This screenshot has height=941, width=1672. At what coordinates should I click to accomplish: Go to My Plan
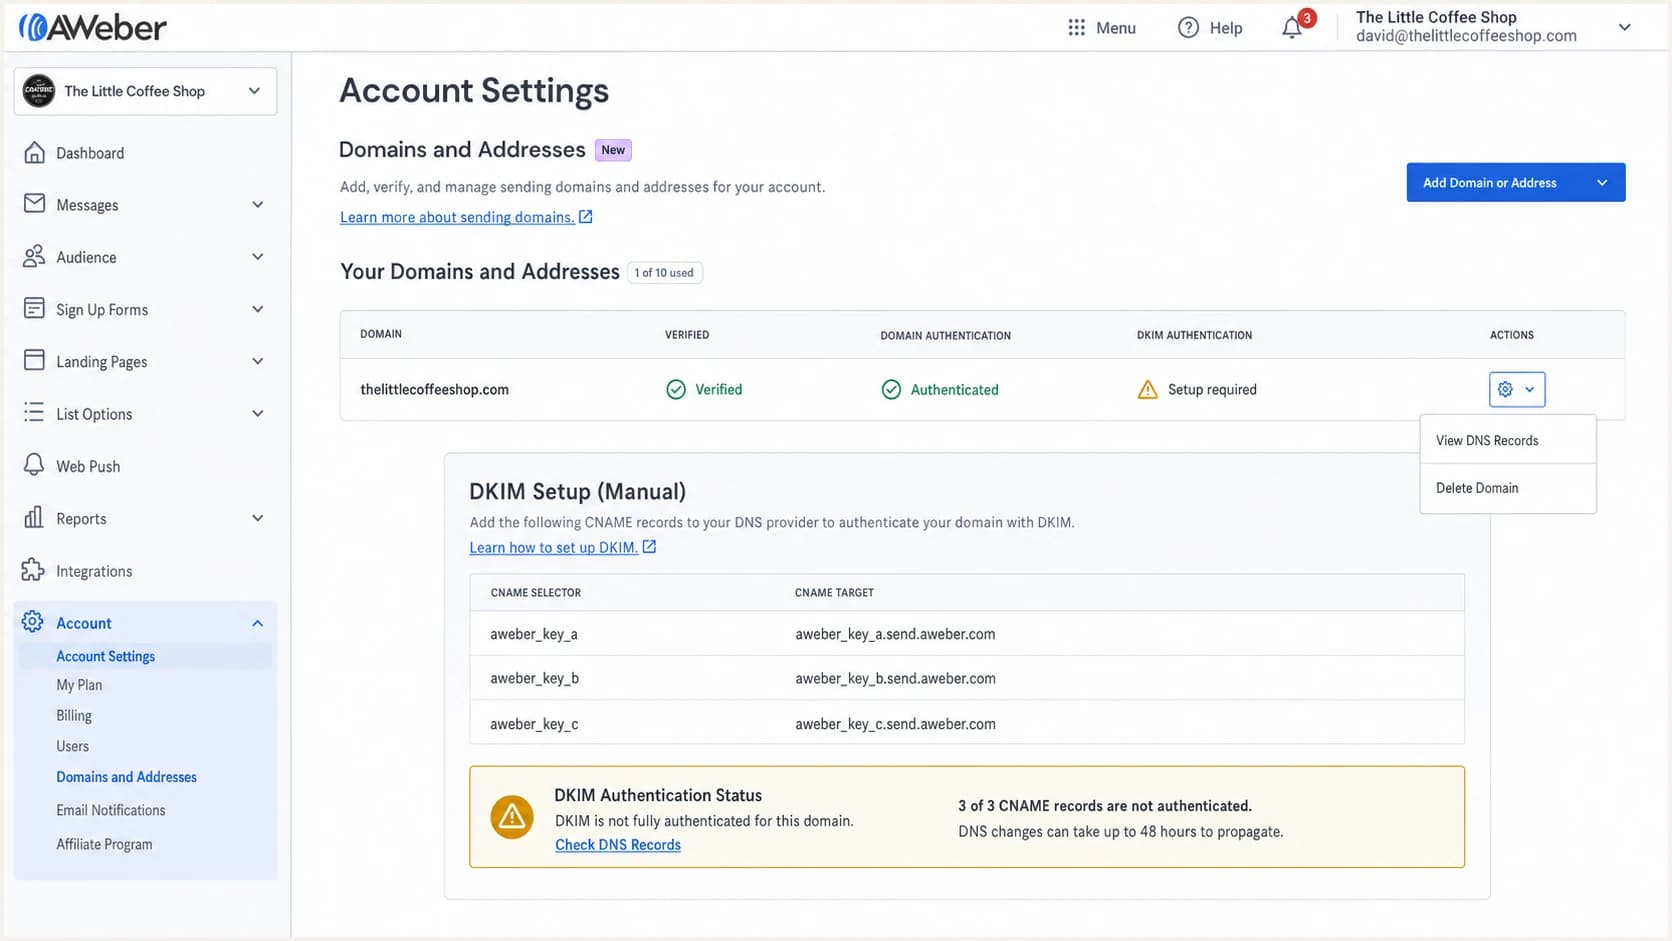click(79, 685)
